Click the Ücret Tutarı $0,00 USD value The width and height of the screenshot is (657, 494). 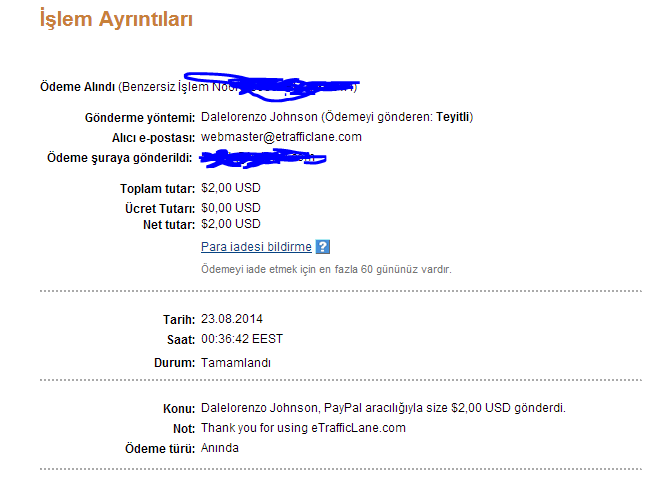231,208
